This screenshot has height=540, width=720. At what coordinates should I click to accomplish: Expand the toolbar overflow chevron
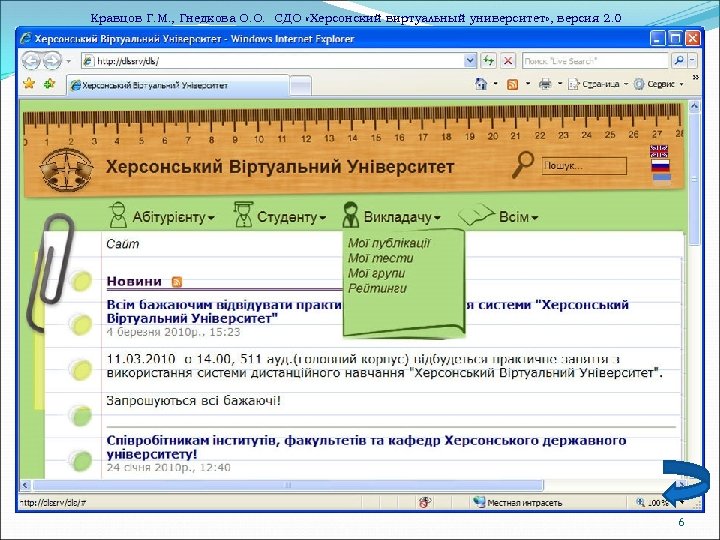pos(695,78)
